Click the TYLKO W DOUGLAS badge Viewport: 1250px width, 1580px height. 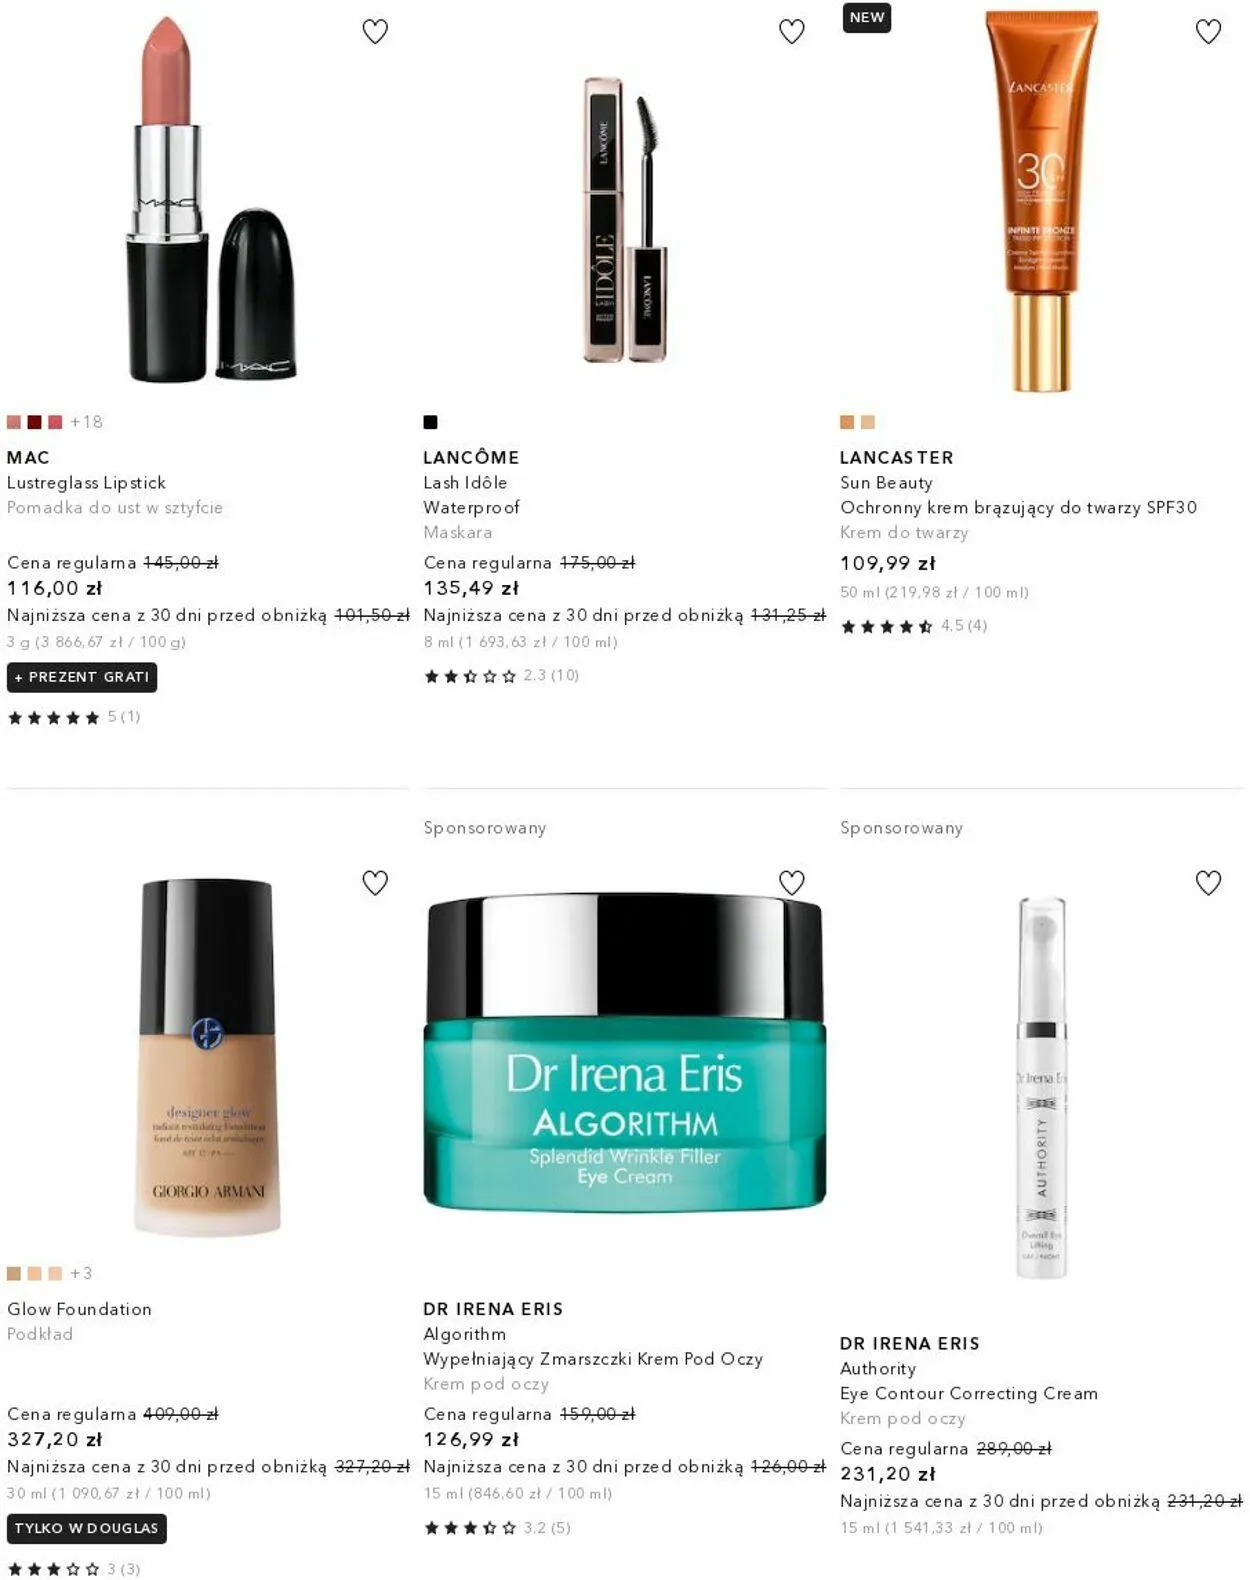tap(87, 1528)
